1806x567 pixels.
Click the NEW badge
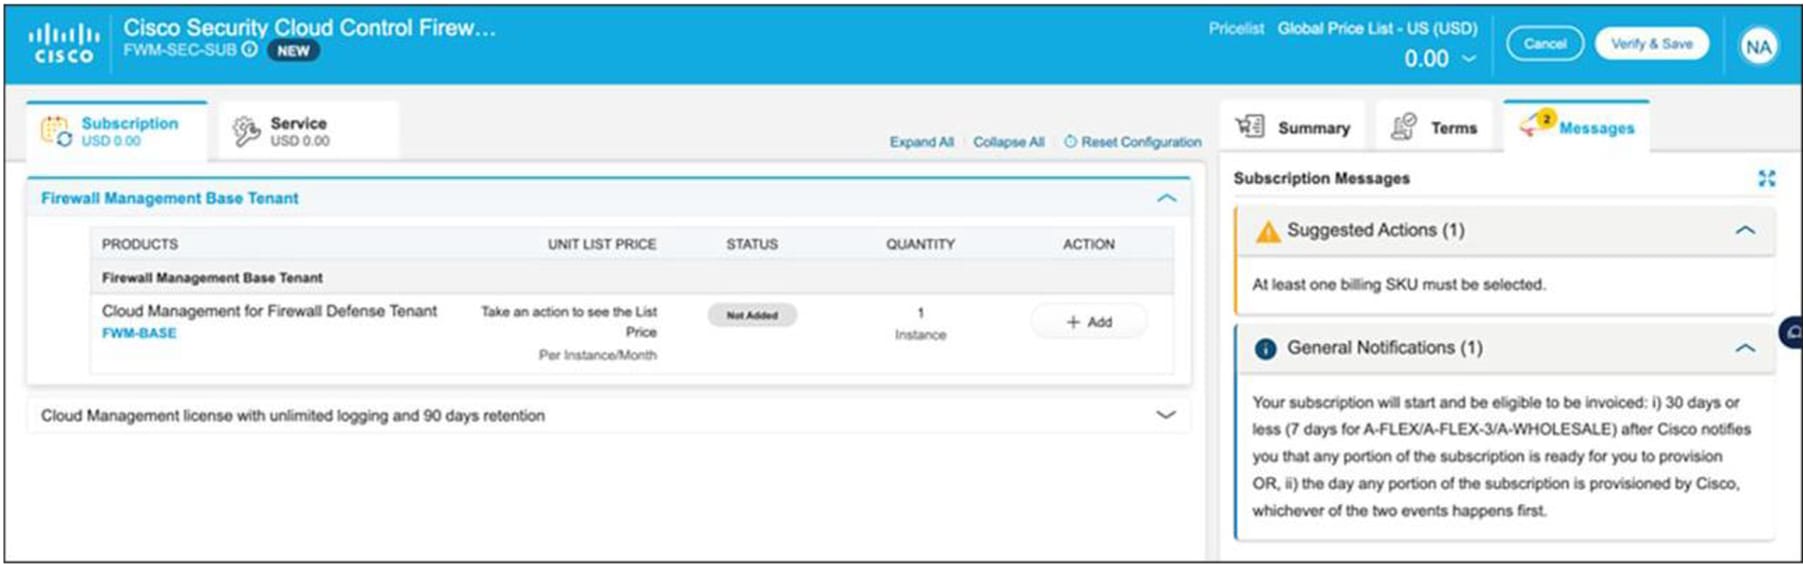(293, 51)
